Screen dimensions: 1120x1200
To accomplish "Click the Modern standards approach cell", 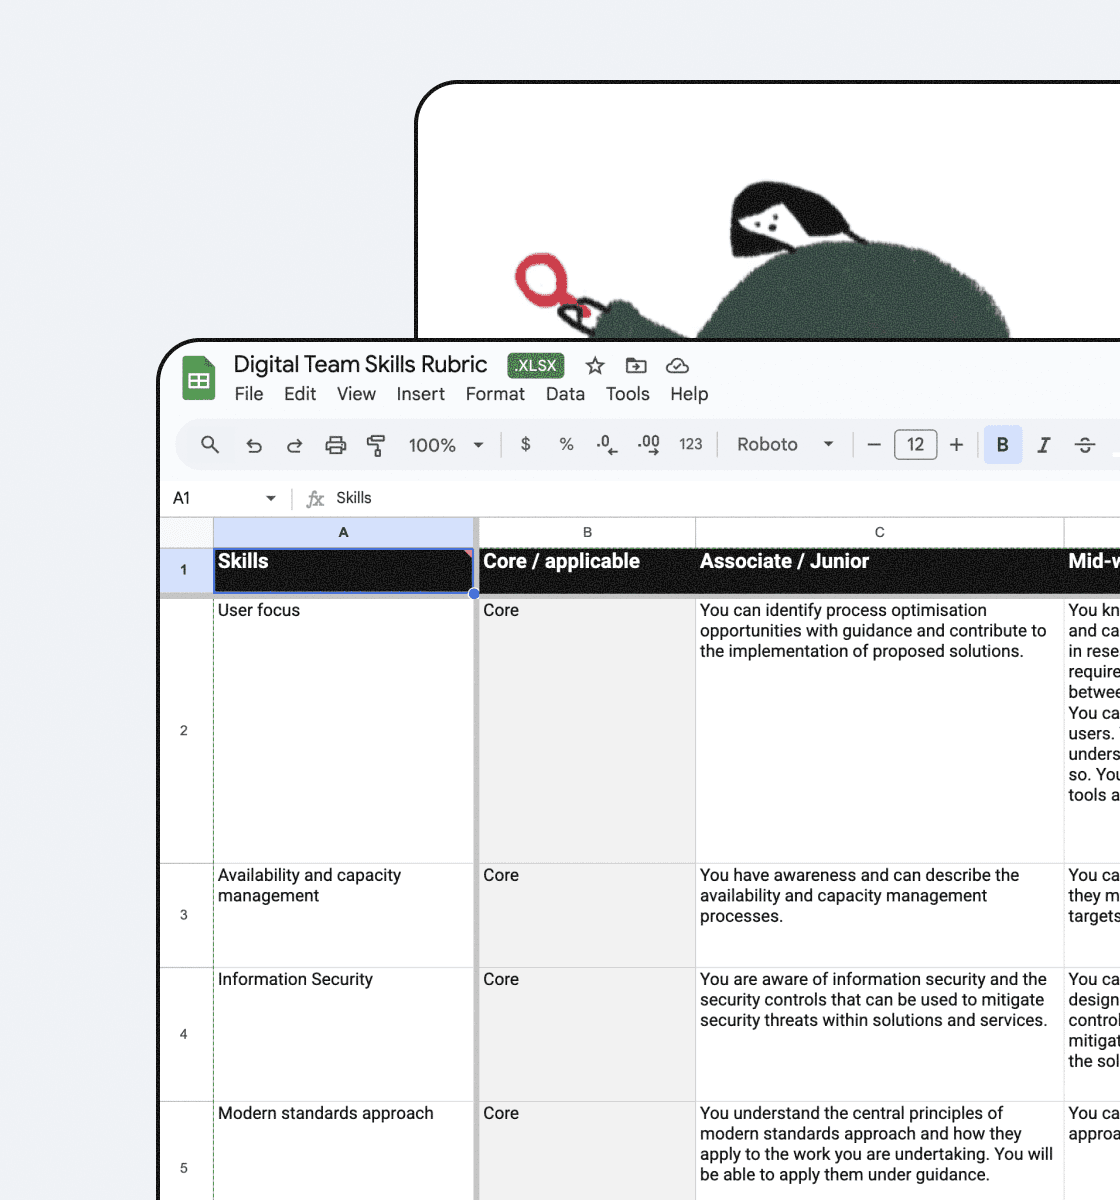I will click(x=344, y=1151).
